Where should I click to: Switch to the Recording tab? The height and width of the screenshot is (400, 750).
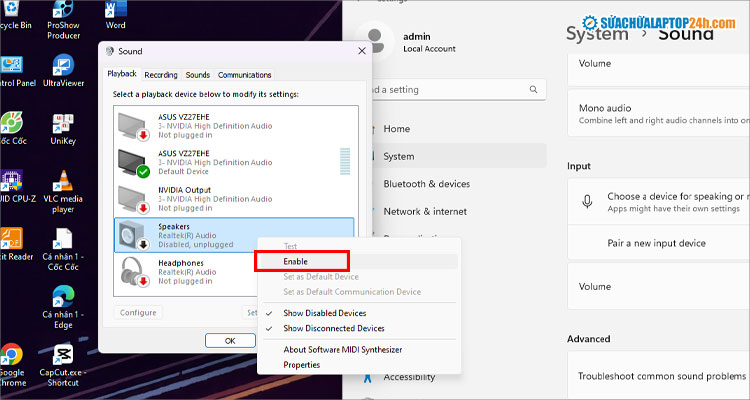[x=161, y=75]
